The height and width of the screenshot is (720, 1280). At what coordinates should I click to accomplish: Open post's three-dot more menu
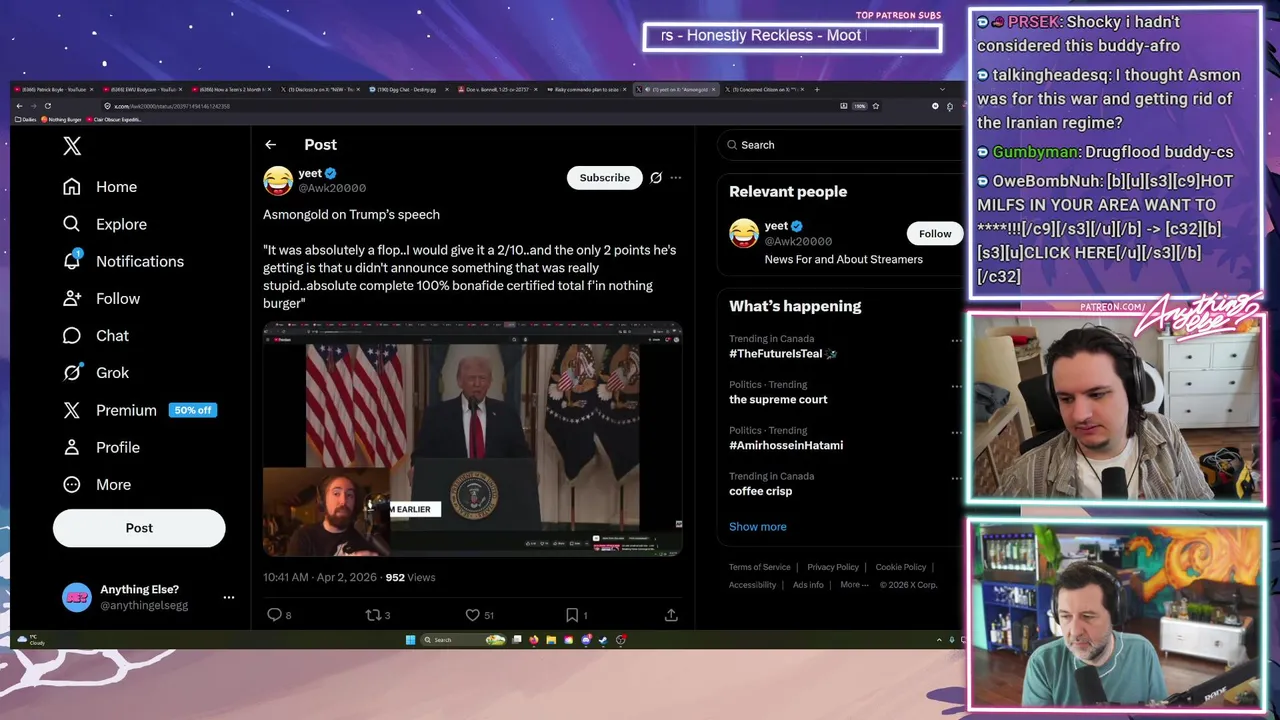(676, 177)
